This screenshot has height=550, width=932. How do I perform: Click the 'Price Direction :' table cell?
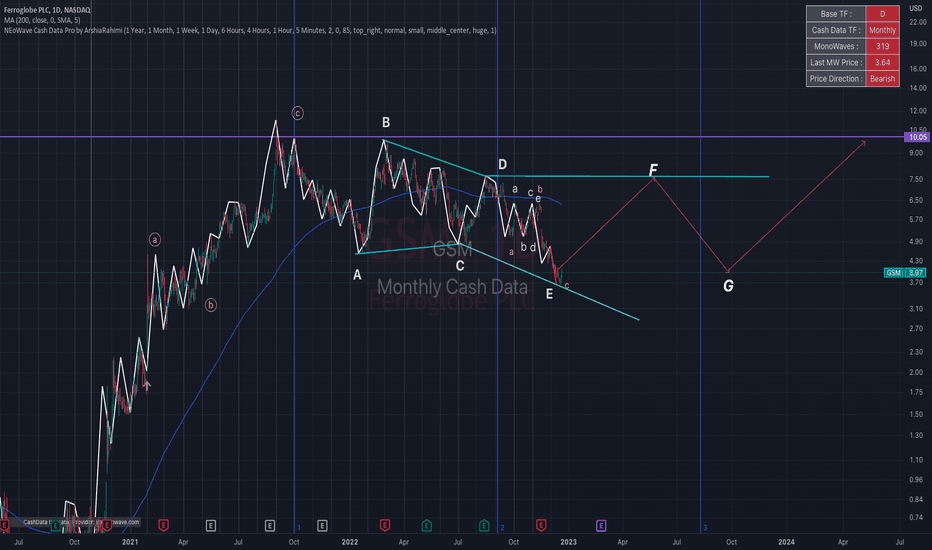coord(836,78)
